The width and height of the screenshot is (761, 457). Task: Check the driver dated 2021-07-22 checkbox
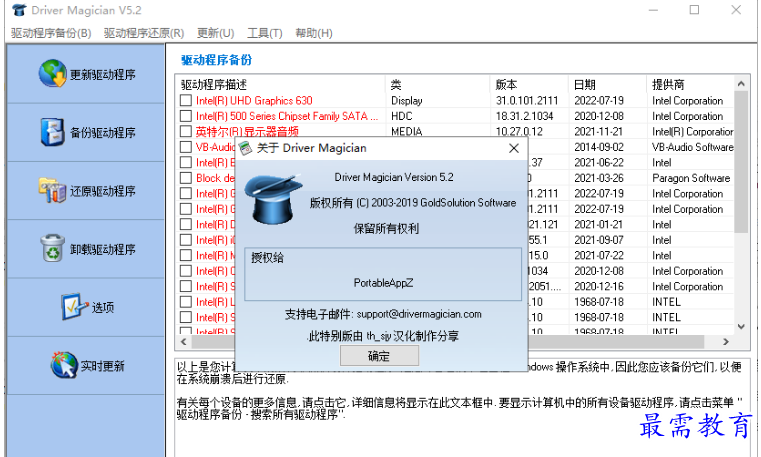click(x=186, y=256)
